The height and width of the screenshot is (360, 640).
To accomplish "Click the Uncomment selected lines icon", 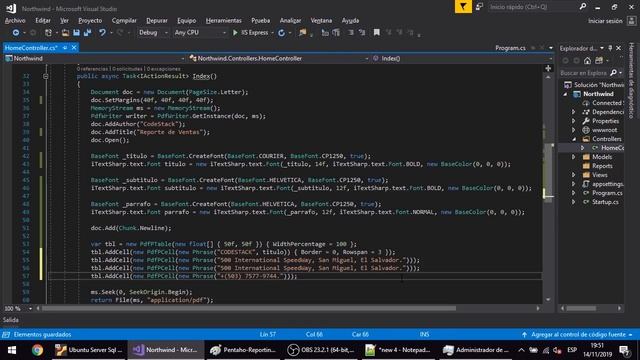I will point(336,33).
